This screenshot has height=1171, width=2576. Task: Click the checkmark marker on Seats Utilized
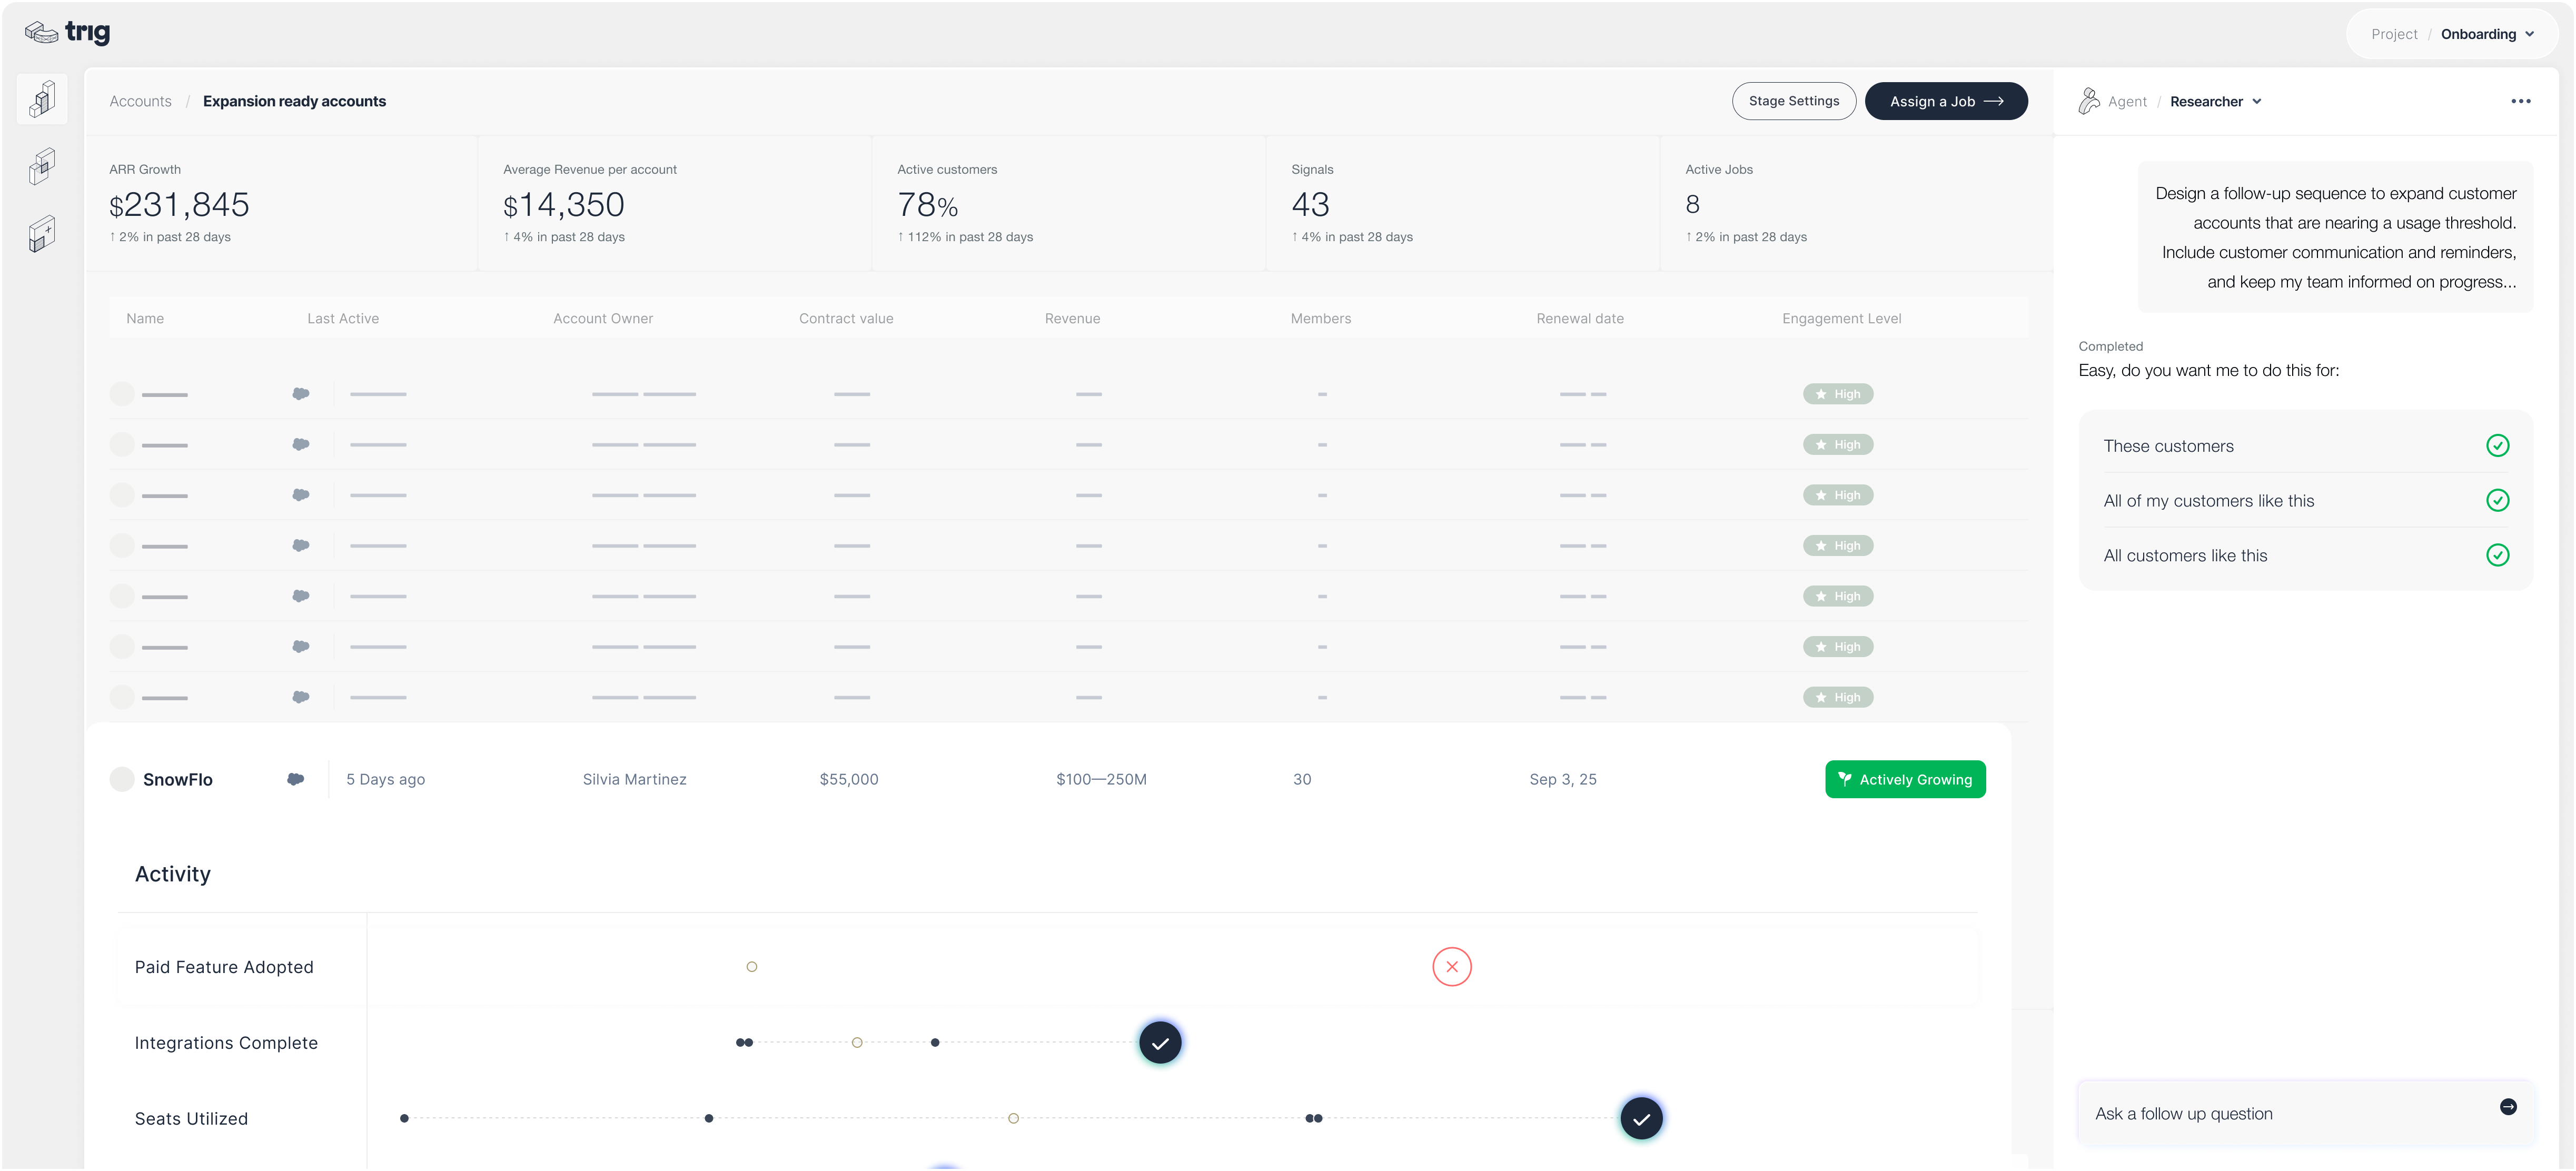[x=1641, y=1118]
